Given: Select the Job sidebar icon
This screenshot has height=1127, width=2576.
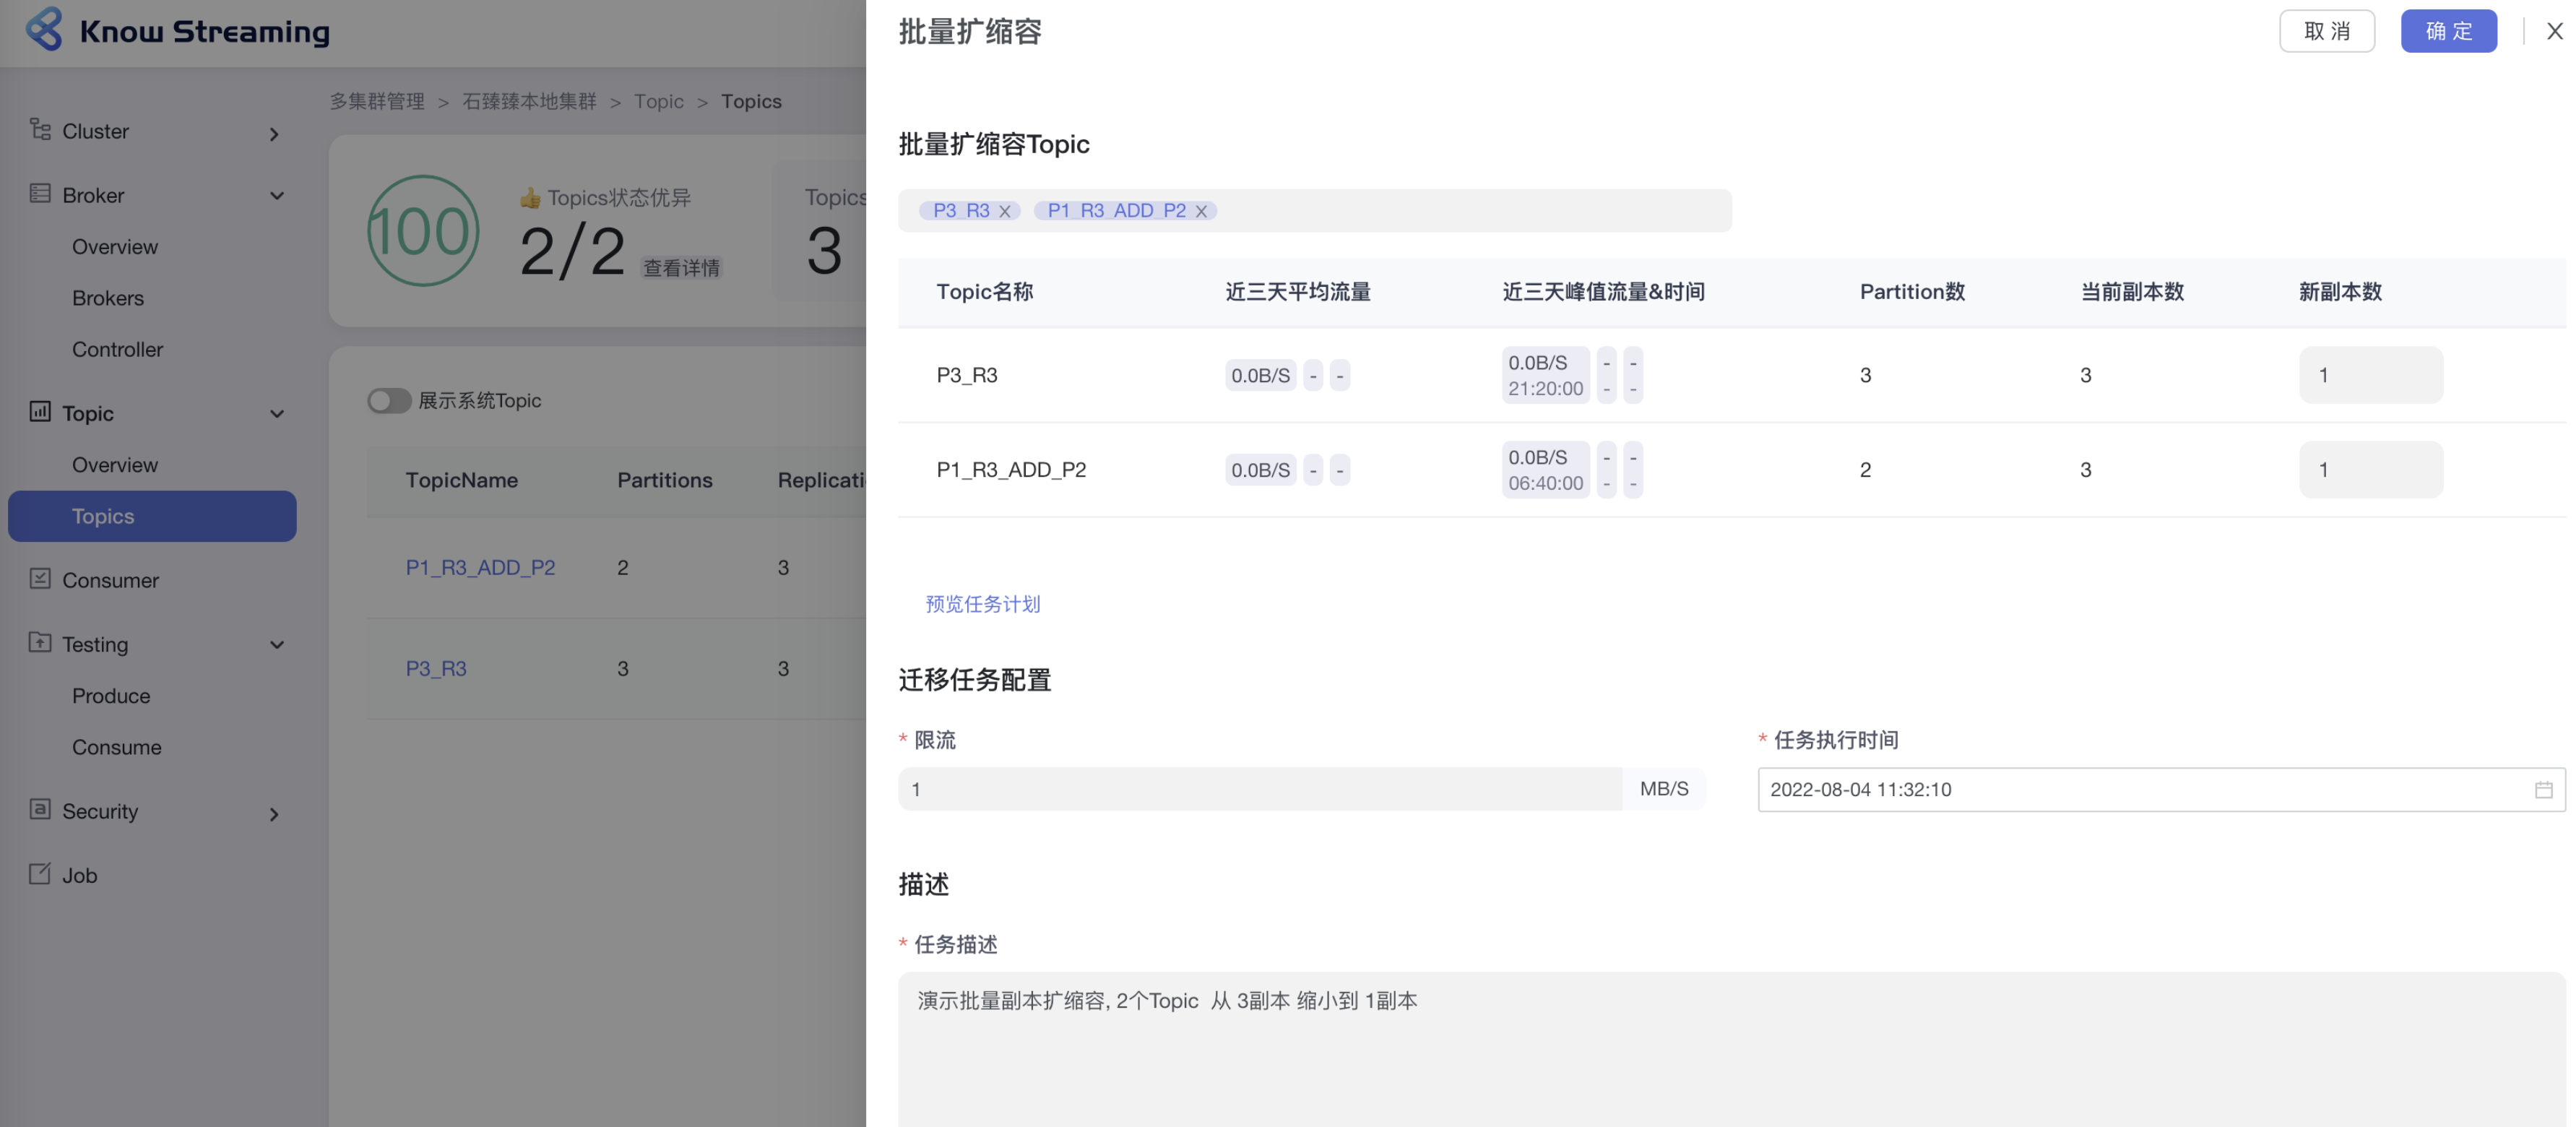Looking at the screenshot, I should point(40,875).
